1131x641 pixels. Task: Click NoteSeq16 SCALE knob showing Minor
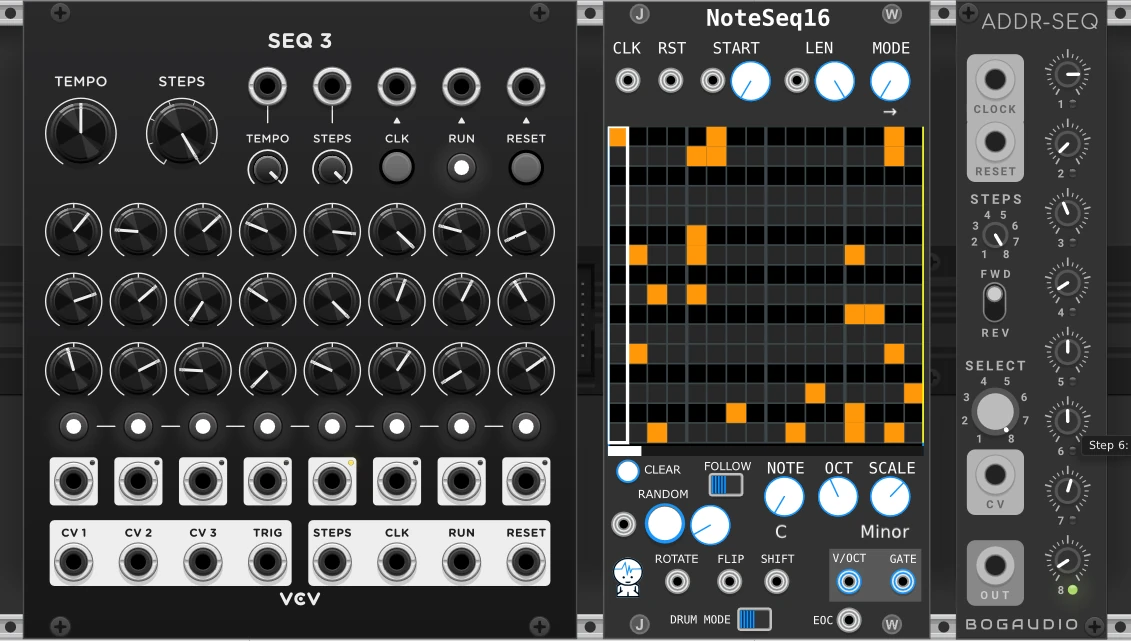[x=890, y=497]
